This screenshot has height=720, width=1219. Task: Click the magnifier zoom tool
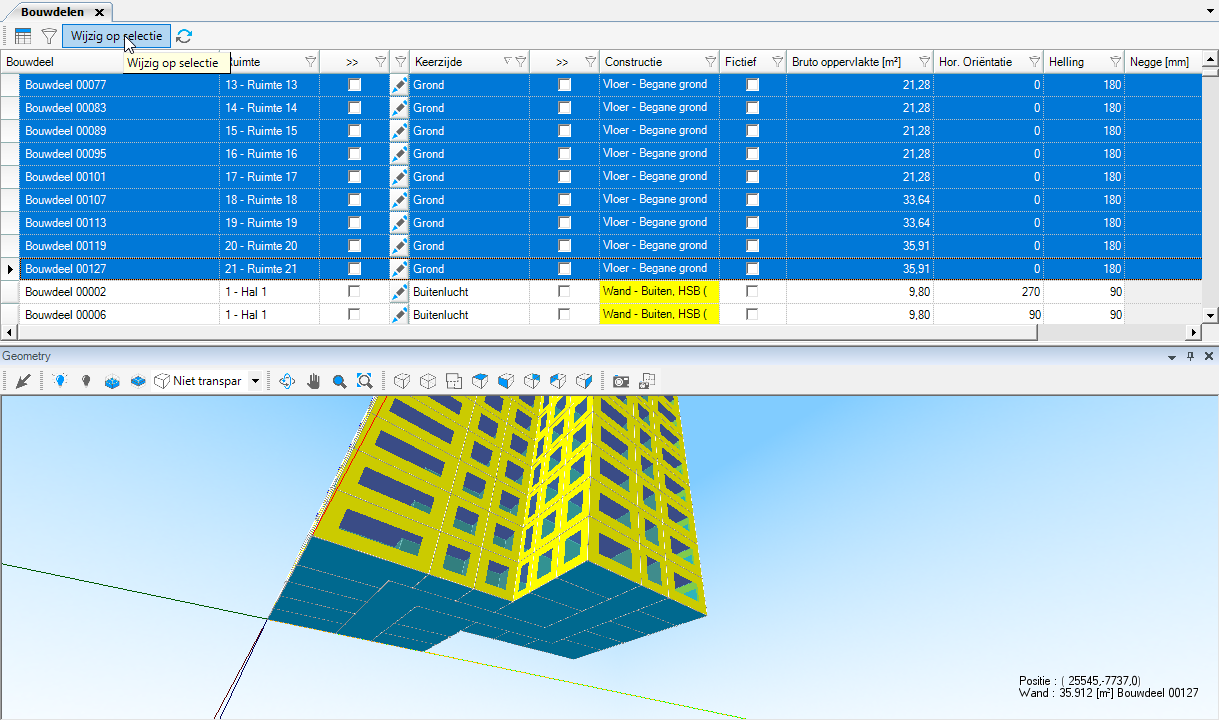(339, 381)
